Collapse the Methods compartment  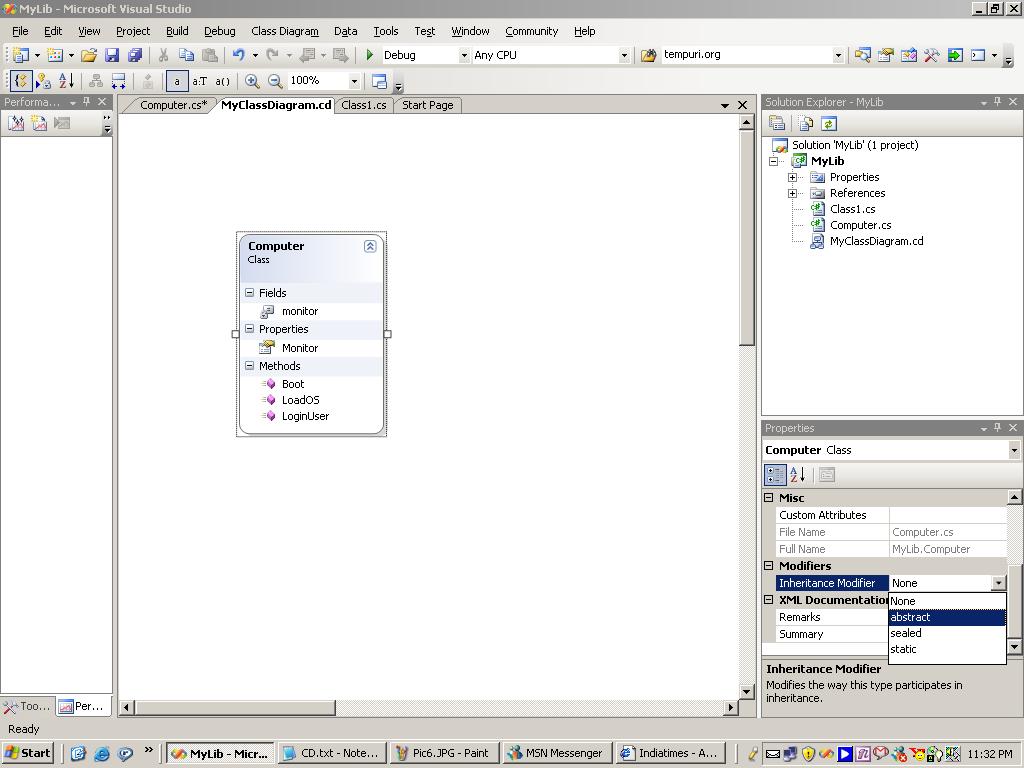249,366
